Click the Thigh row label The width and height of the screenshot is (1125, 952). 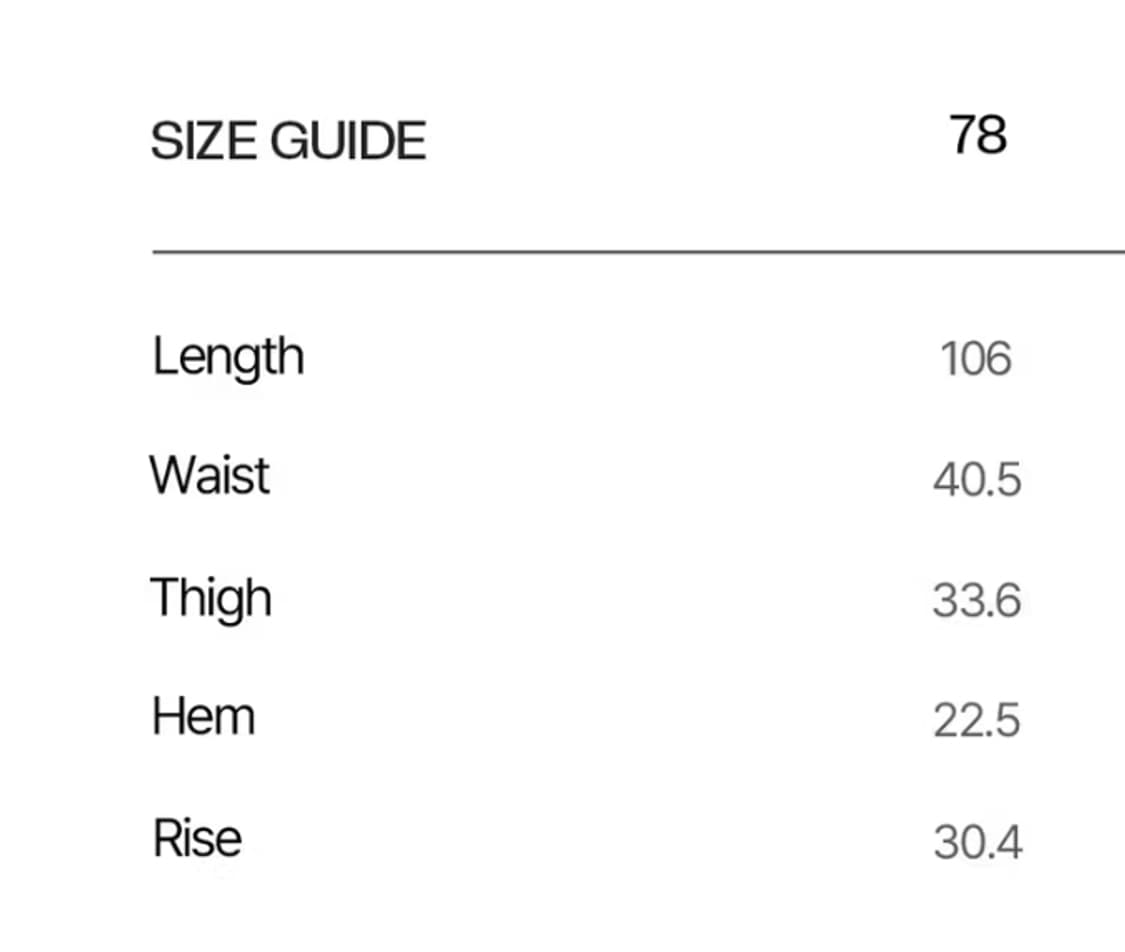tap(211, 599)
